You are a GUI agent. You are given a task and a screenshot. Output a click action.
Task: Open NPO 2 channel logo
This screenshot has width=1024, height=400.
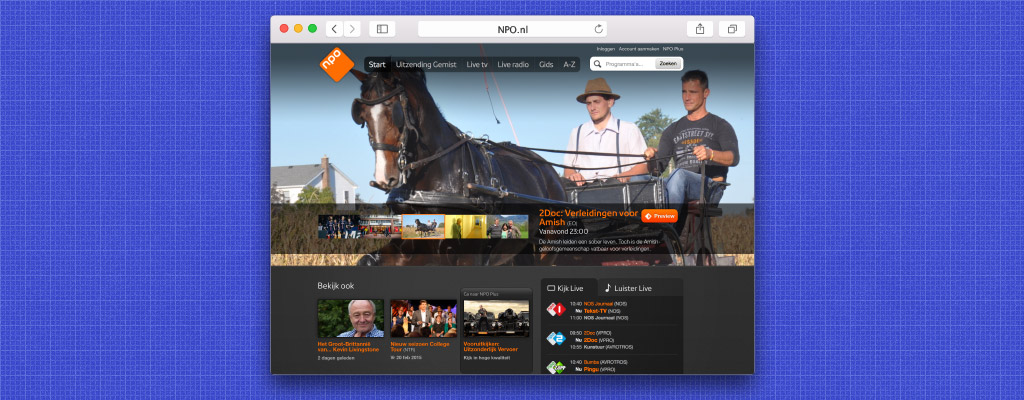pos(555,339)
